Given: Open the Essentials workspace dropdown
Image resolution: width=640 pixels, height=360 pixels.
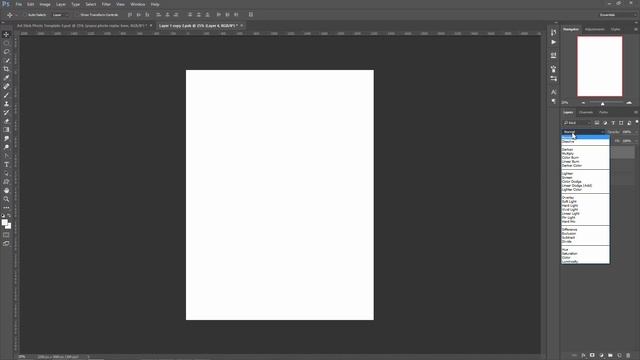Looking at the screenshot, I should pyautogui.click(x=617, y=15).
